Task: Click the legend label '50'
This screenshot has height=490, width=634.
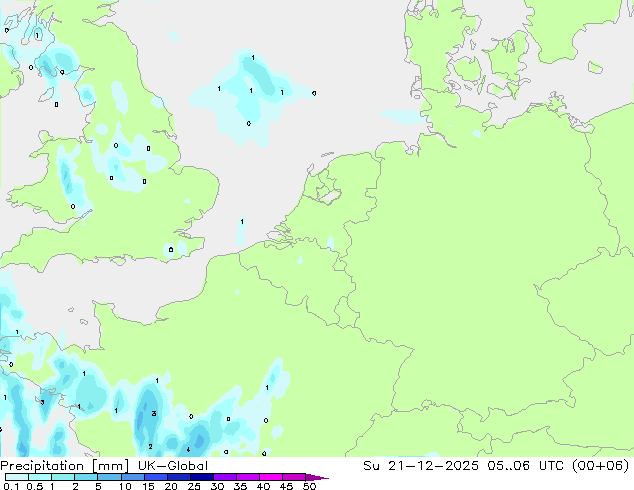Action: 310,486
